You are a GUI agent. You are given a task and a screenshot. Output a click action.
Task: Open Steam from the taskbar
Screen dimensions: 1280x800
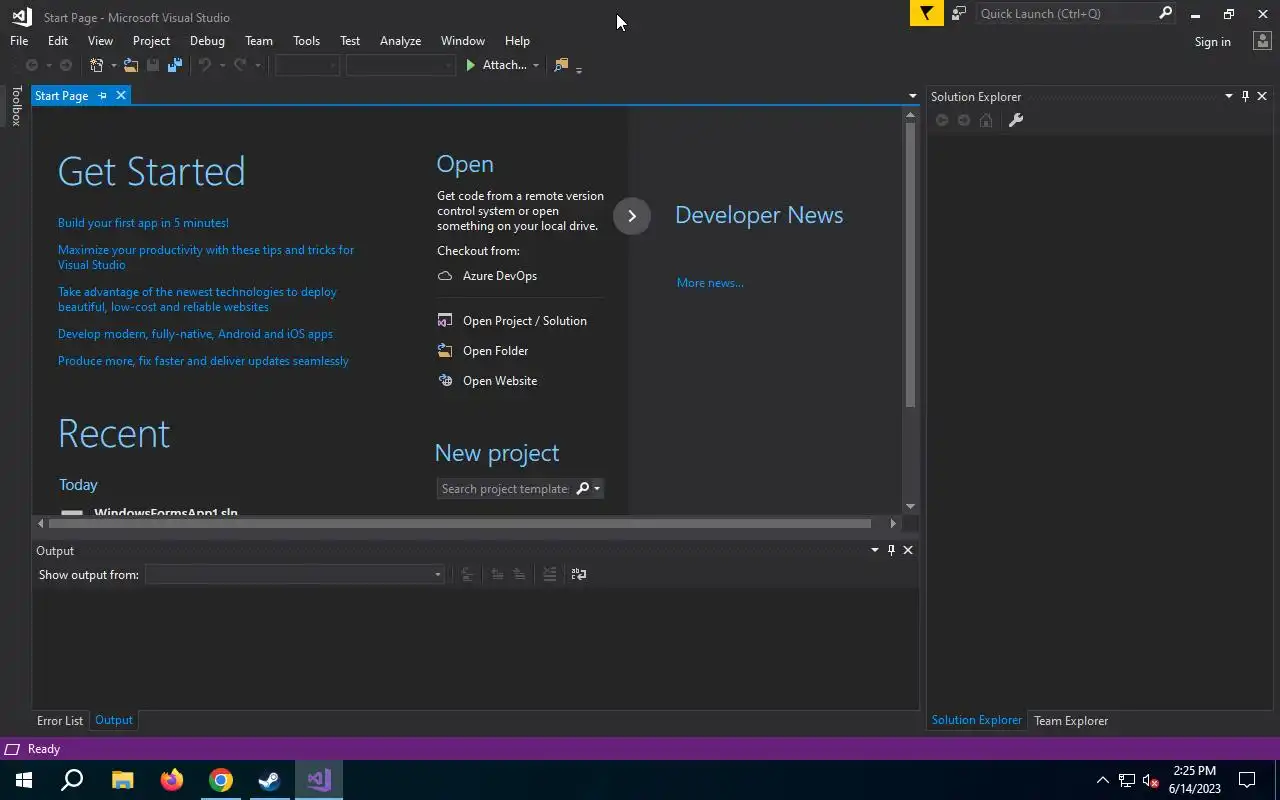pos(270,780)
